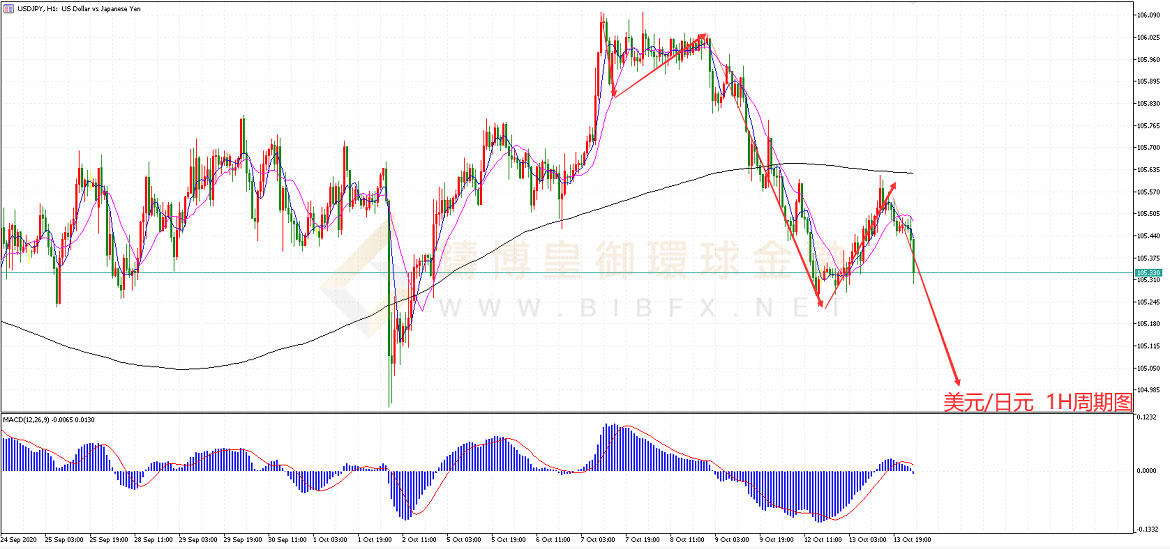Click the -0.1332 MACD scale label

click(x=1146, y=530)
